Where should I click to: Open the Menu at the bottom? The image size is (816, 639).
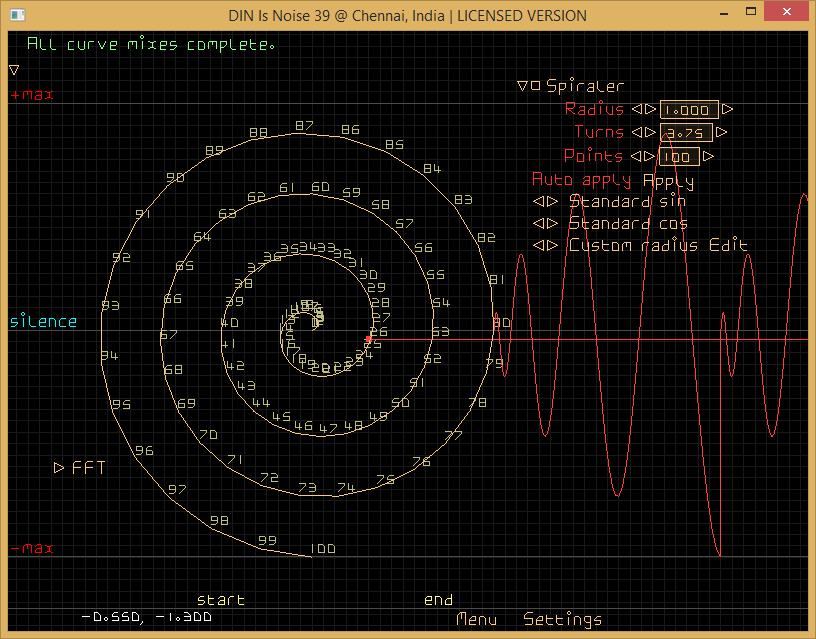[476, 620]
